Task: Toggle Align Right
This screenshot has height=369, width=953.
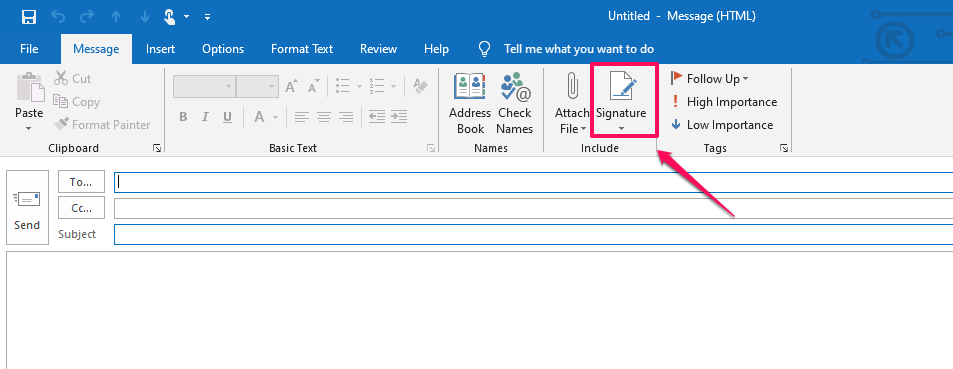Action: [346, 117]
